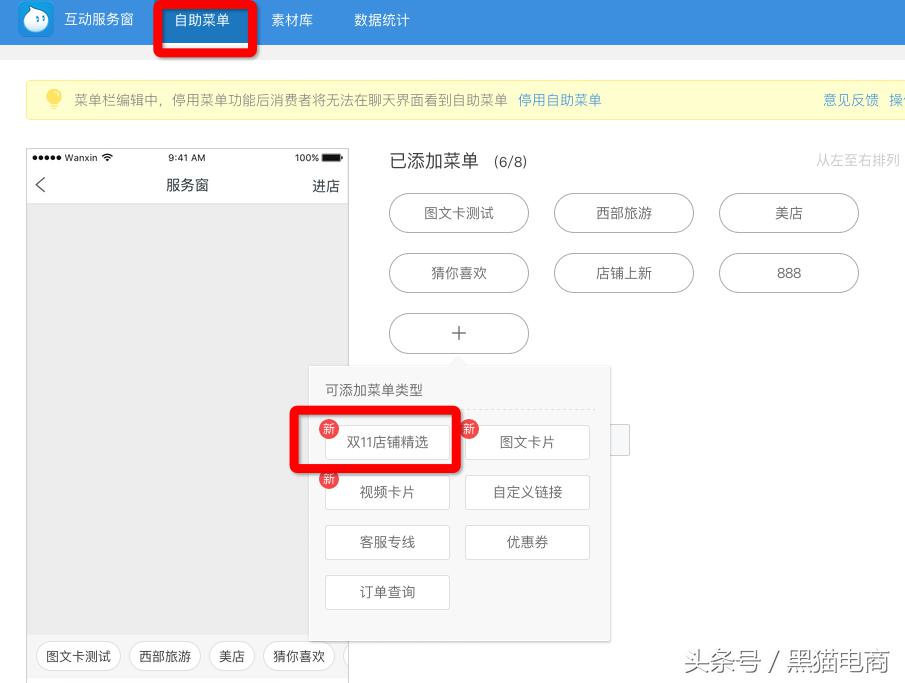The height and width of the screenshot is (683, 905).
Task: Choose 双11店铺精选 menu type
Action: point(387,442)
